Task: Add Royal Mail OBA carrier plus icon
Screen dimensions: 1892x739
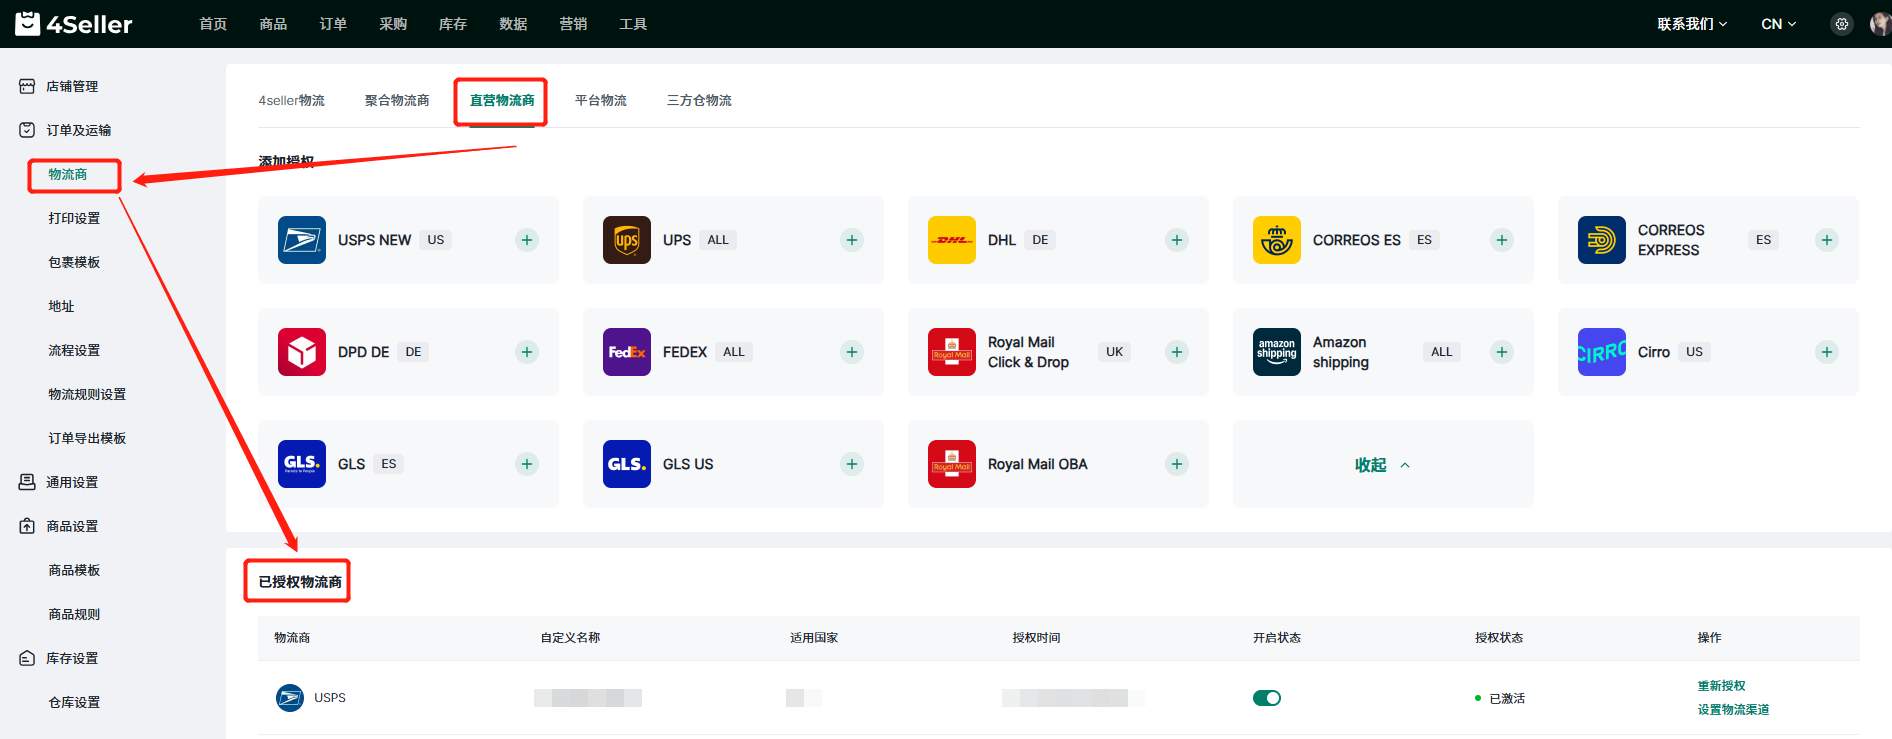Action: pos(1177,464)
